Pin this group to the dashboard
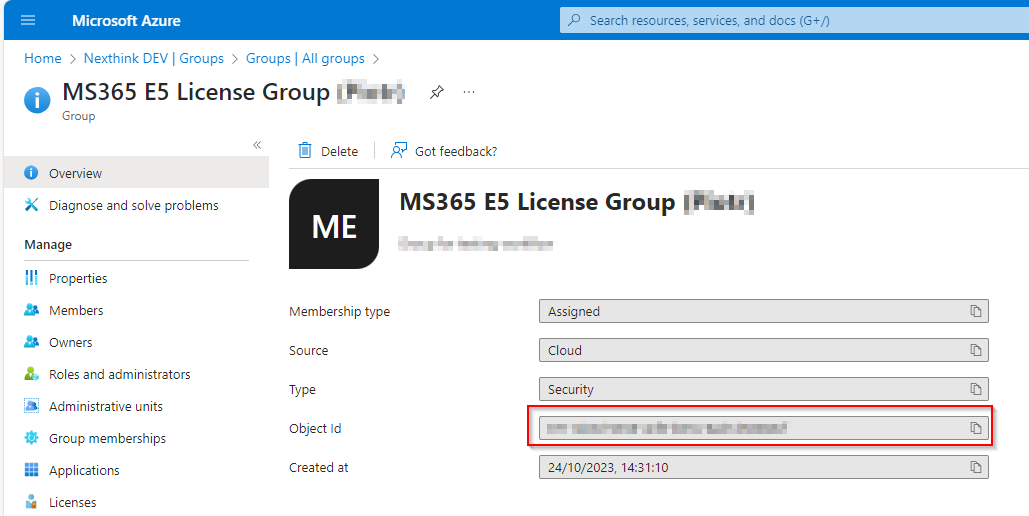The image size is (1029, 516). click(x=436, y=92)
